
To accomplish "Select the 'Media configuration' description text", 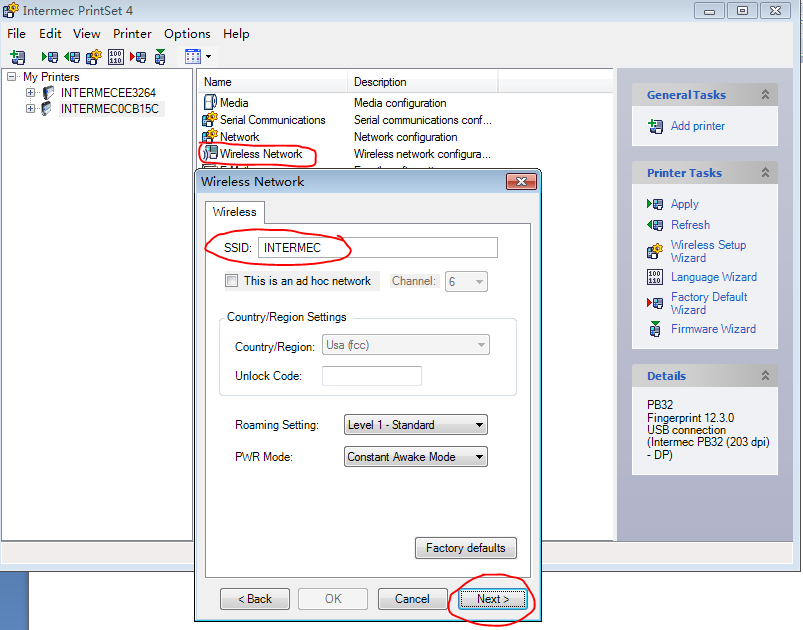I will pos(400,103).
